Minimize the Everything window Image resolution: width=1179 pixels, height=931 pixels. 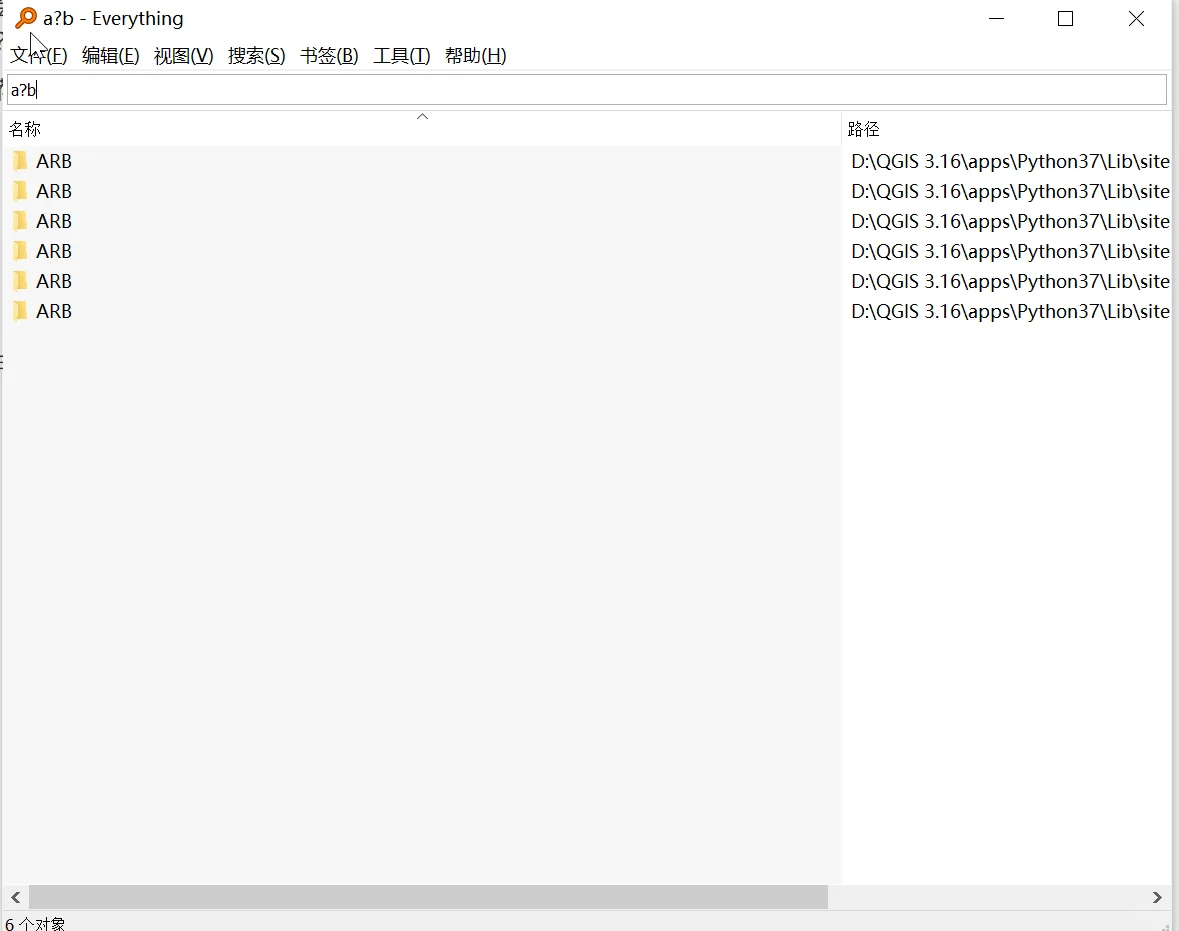pos(996,19)
